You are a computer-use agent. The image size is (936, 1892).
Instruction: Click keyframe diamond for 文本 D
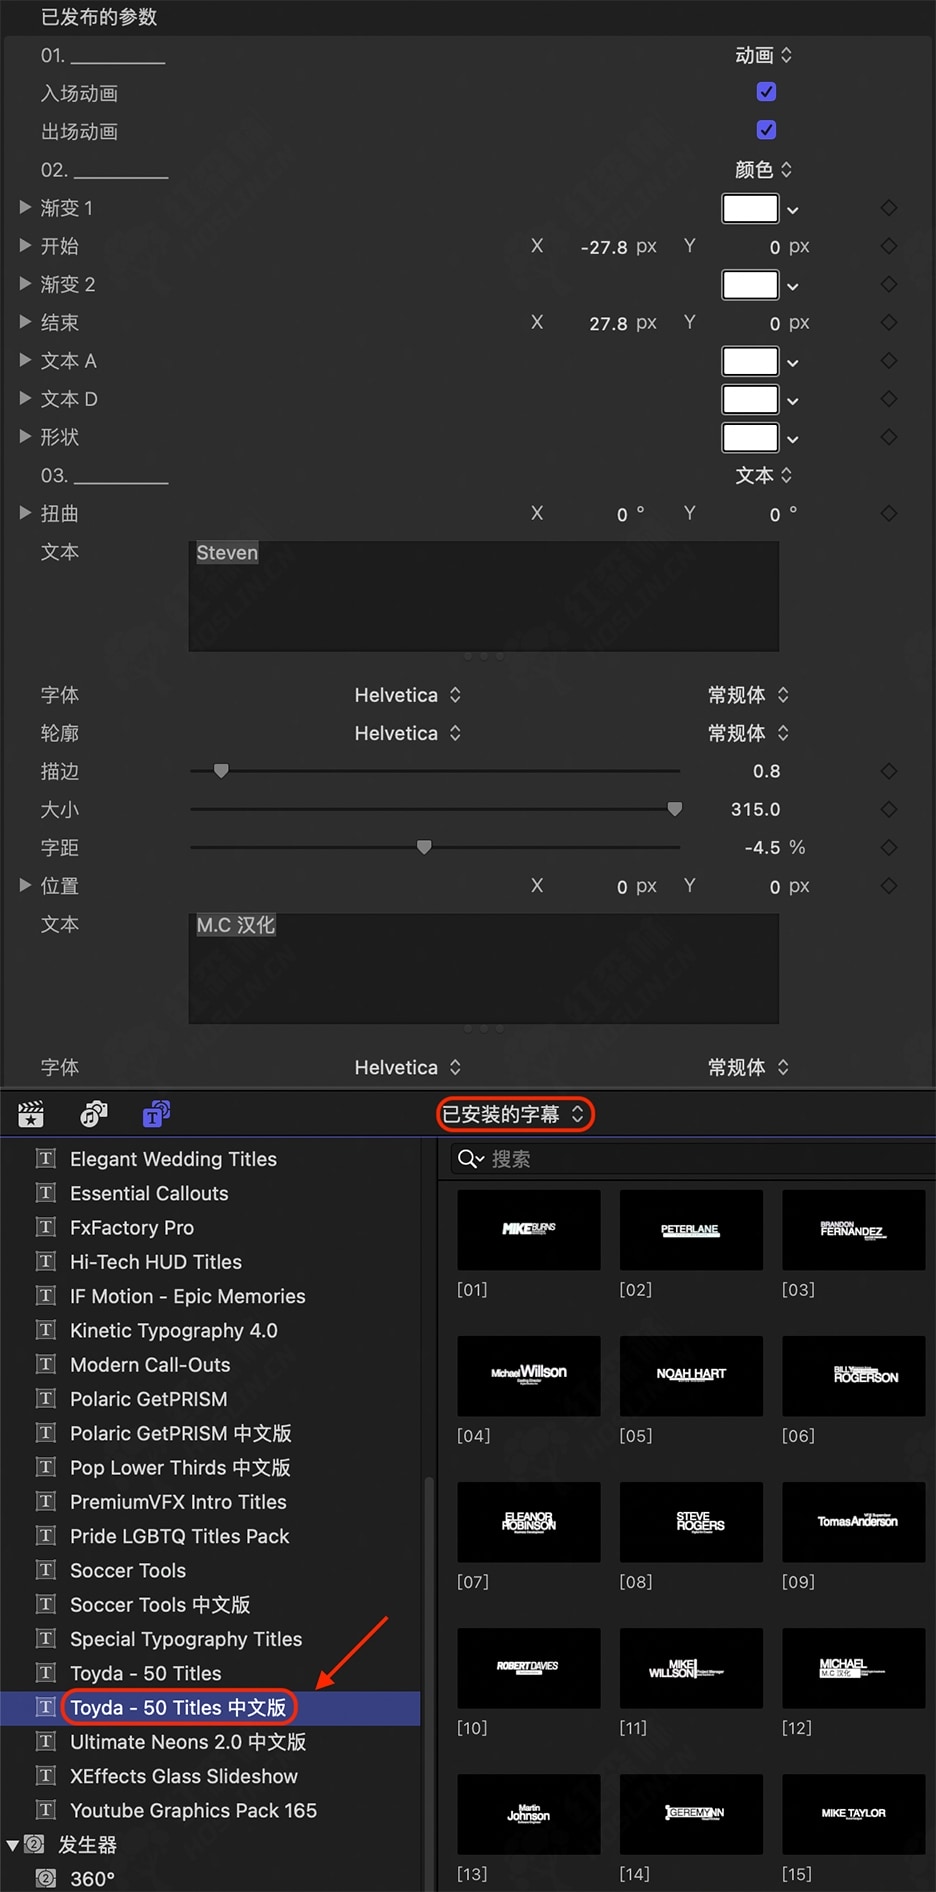889,398
